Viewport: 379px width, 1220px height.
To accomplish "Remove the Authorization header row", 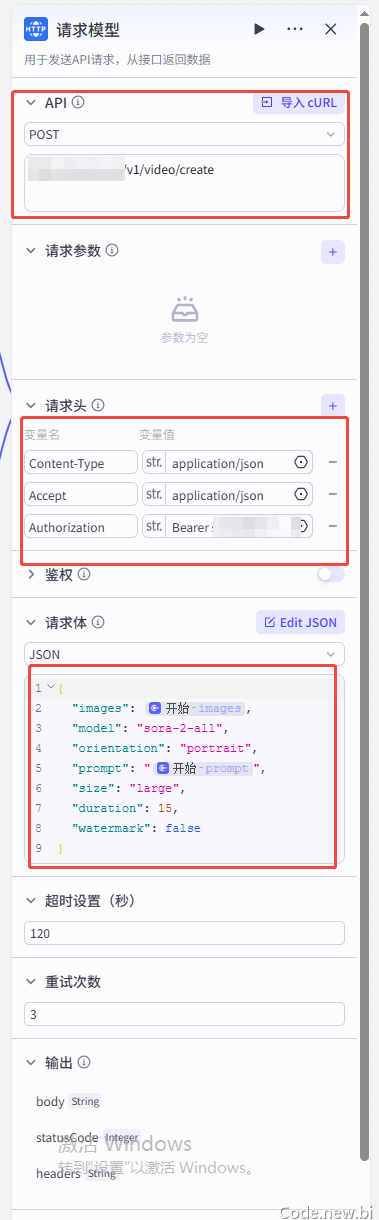I will [333, 526].
